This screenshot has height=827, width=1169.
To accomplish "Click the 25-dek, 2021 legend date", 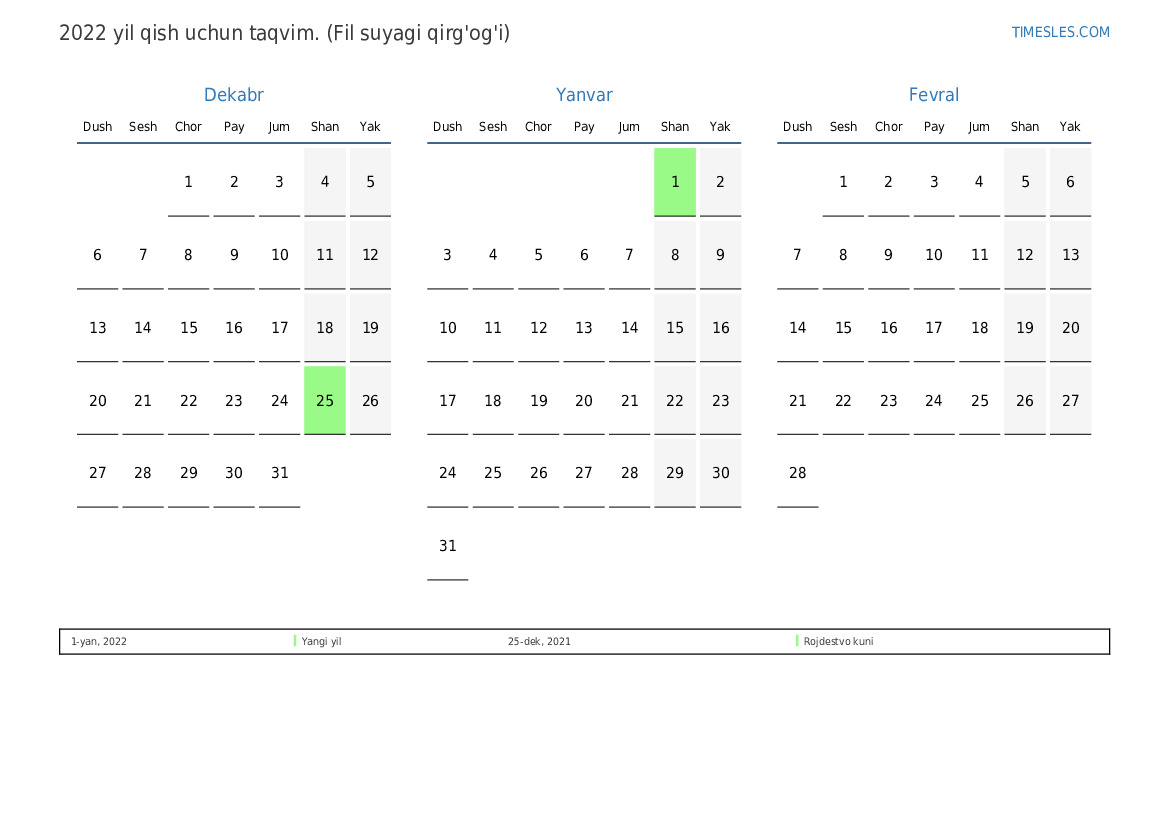I will click(x=539, y=642).
